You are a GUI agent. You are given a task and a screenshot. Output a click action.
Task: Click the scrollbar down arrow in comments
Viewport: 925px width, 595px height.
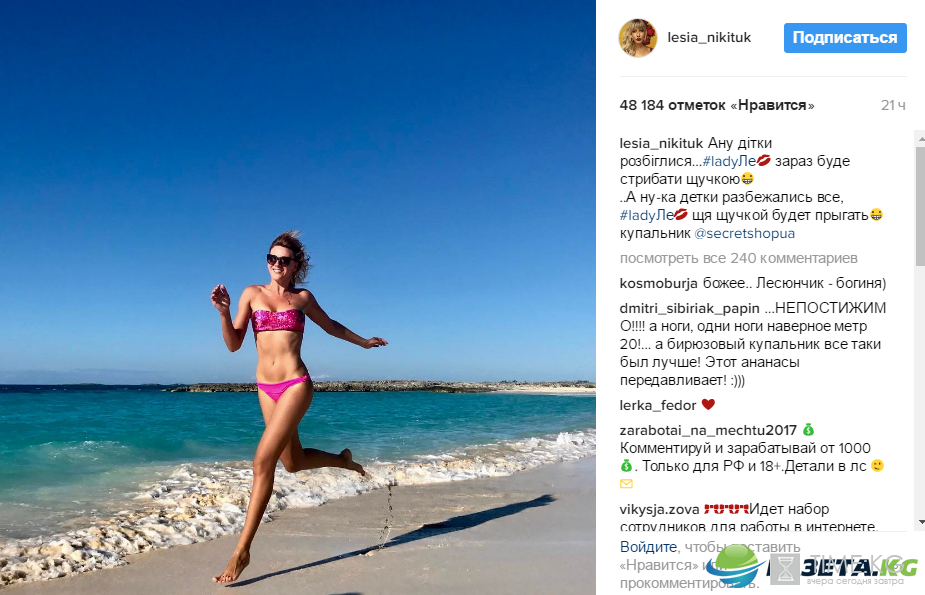coord(920,522)
